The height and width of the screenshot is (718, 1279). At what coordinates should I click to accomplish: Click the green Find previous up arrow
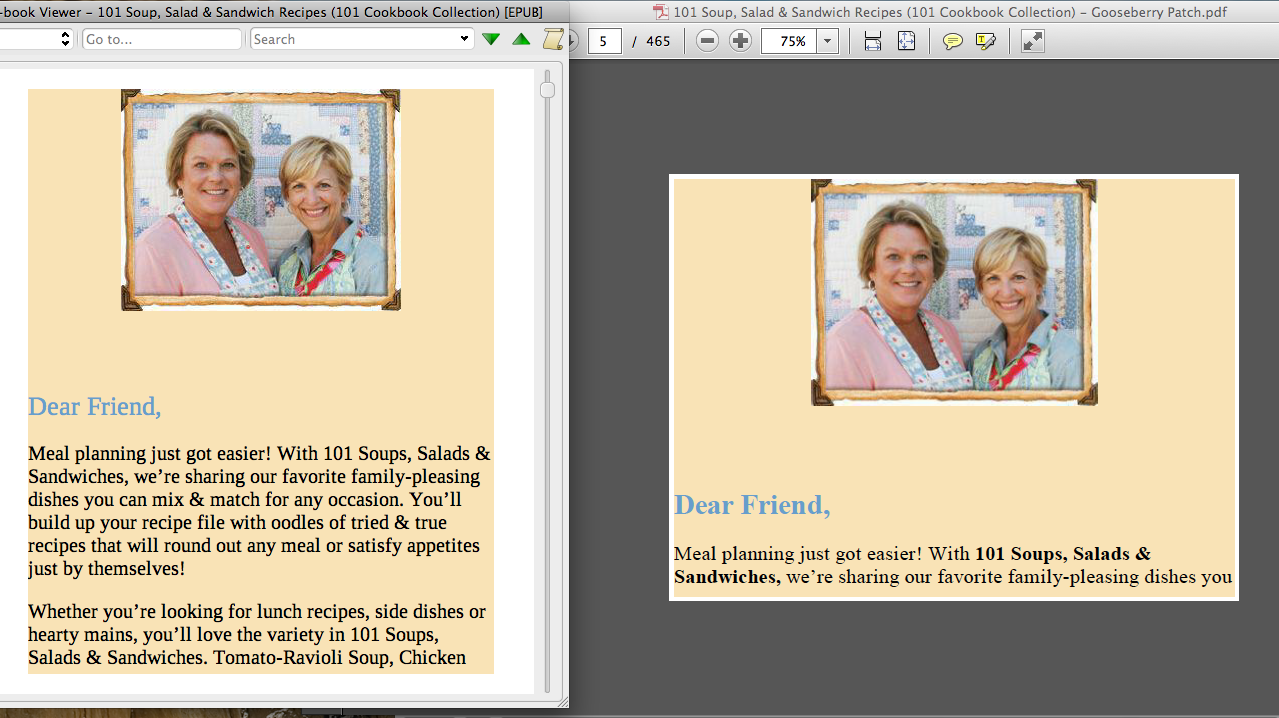pyautogui.click(x=521, y=39)
